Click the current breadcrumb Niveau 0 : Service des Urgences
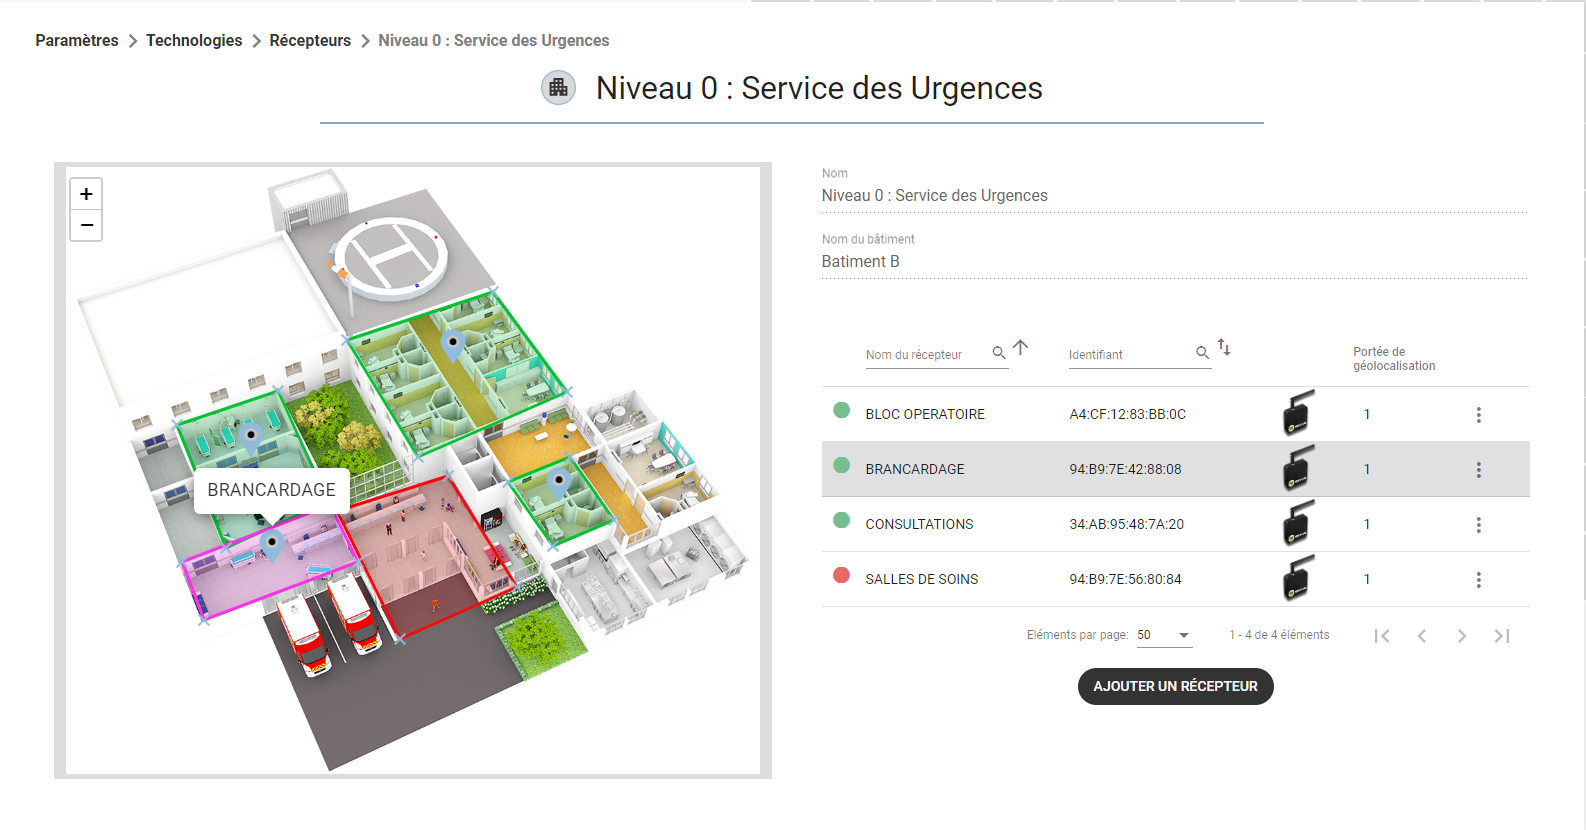Image resolution: width=1586 pixels, height=830 pixels. pyautogui.click(x=494, y=40)
